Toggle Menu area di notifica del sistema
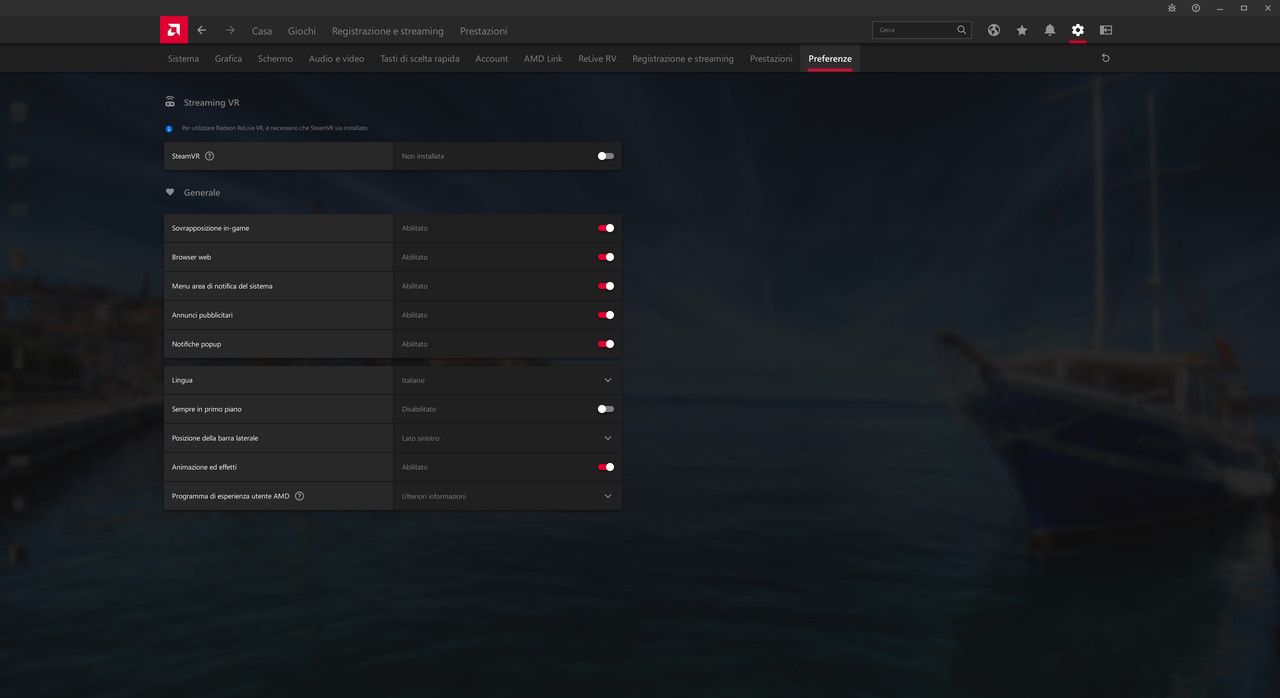Image resolution: width=1280 pixels, height=698 pixels. tap(606, 286)
